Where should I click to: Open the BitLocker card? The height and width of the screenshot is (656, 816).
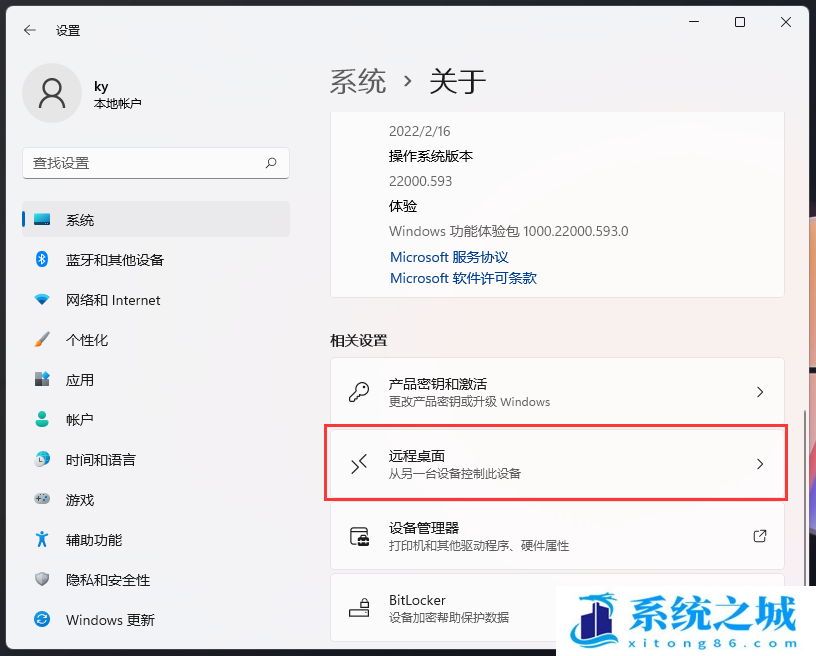(x=557, y=608)
